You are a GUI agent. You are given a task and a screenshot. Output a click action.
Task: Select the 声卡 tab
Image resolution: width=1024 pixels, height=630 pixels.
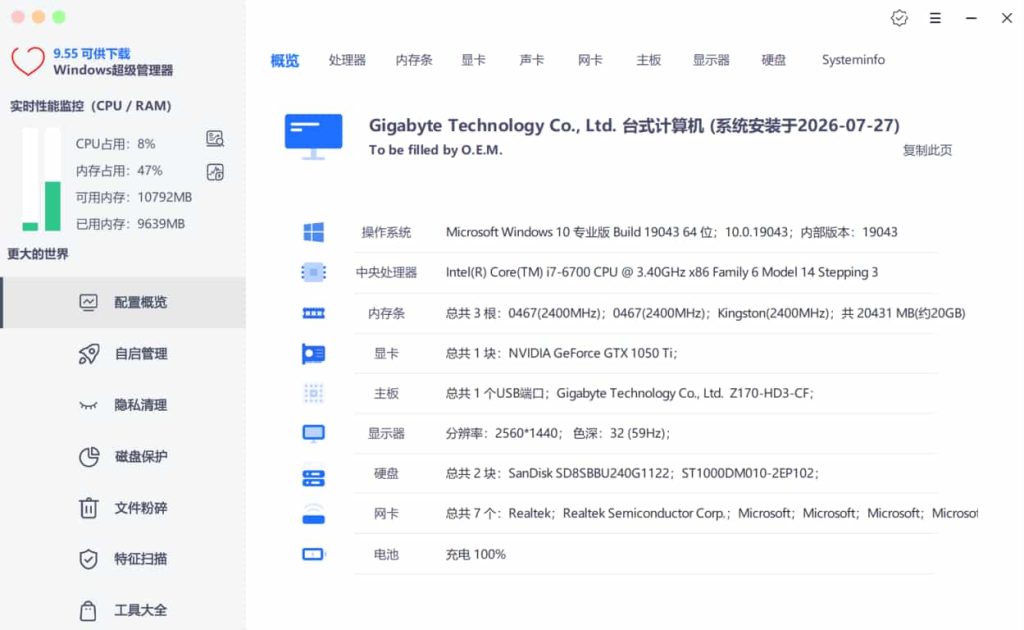click(x=532, y=60)
